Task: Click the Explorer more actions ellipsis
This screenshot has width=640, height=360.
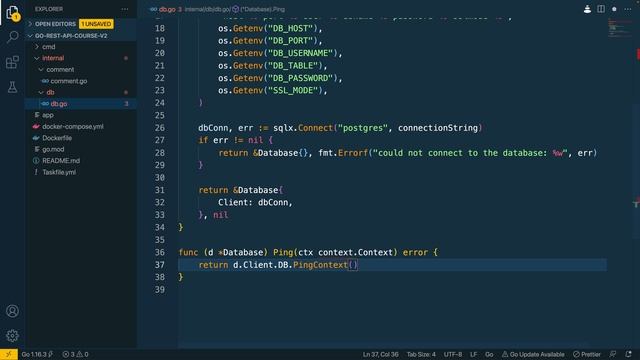Action: pos(125,9)
